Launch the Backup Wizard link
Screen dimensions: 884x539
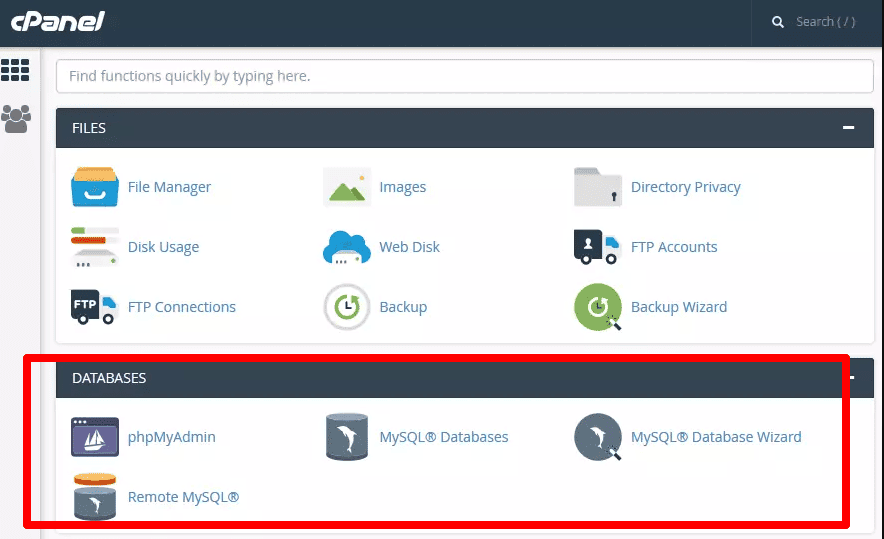(x=679, y=307)
